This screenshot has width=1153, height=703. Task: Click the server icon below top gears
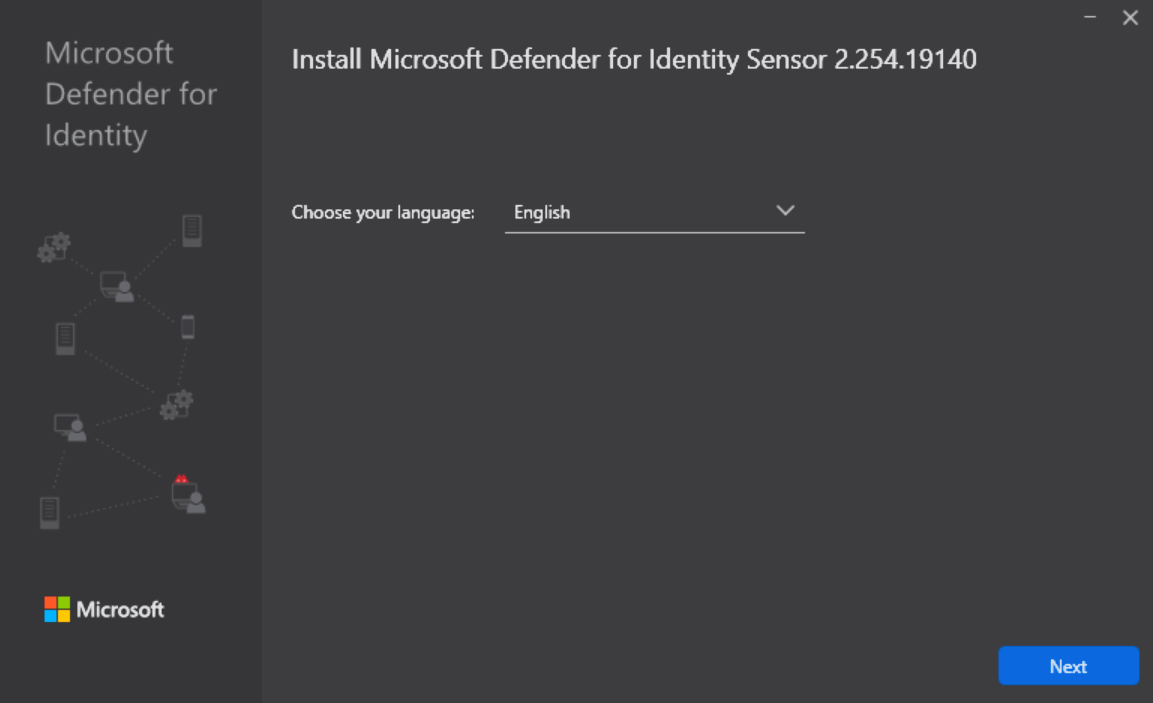tap(65, 338)
